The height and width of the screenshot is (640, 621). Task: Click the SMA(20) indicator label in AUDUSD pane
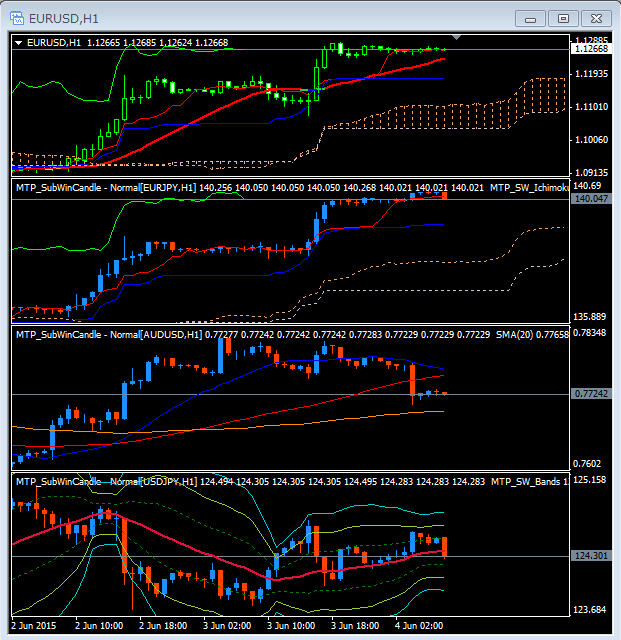point(532,335)
